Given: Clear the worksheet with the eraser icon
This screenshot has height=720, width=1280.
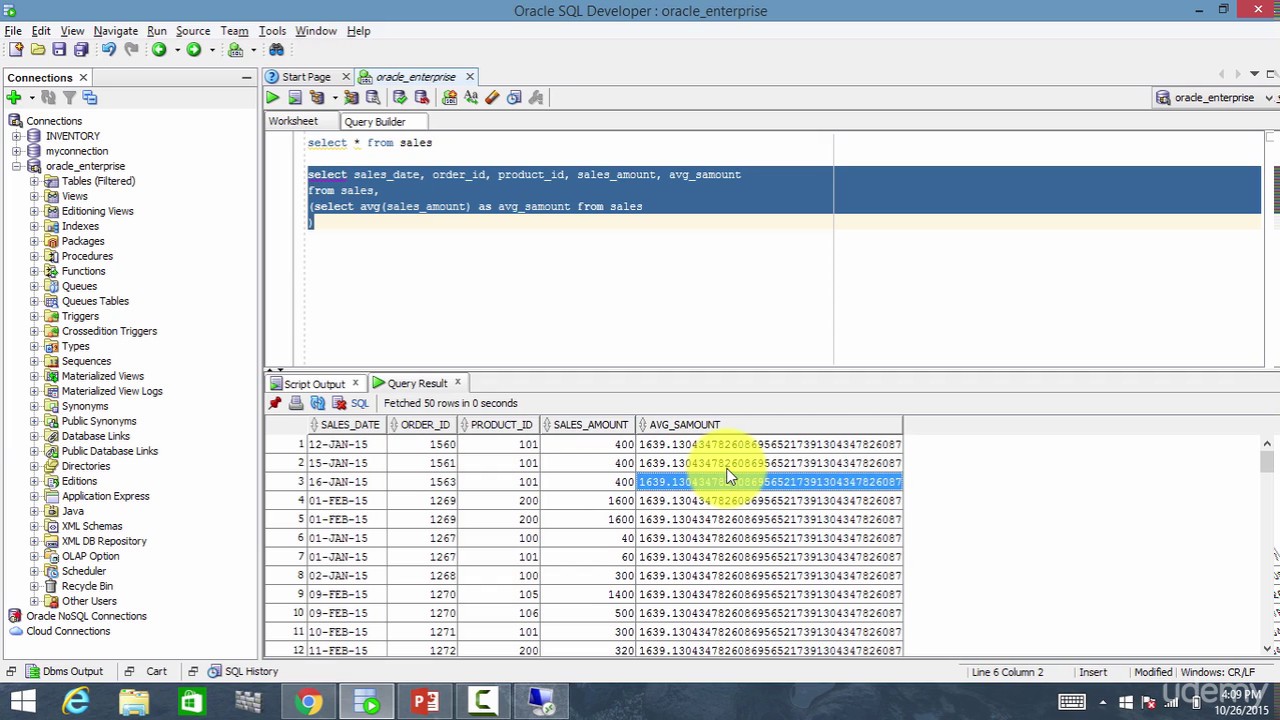Looking at the screenshot, I should coord(492,97).
